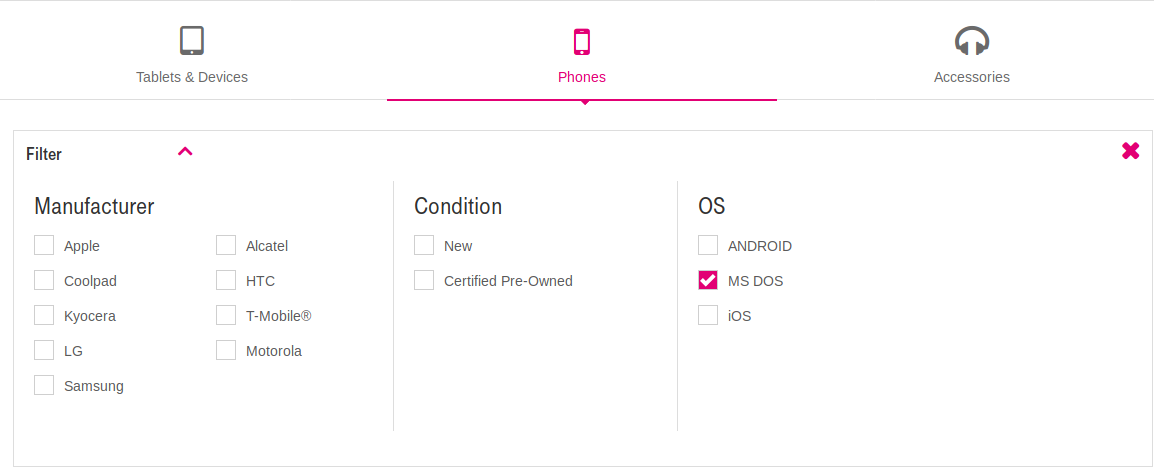Click the pink phone icon

tap(581, 41)
